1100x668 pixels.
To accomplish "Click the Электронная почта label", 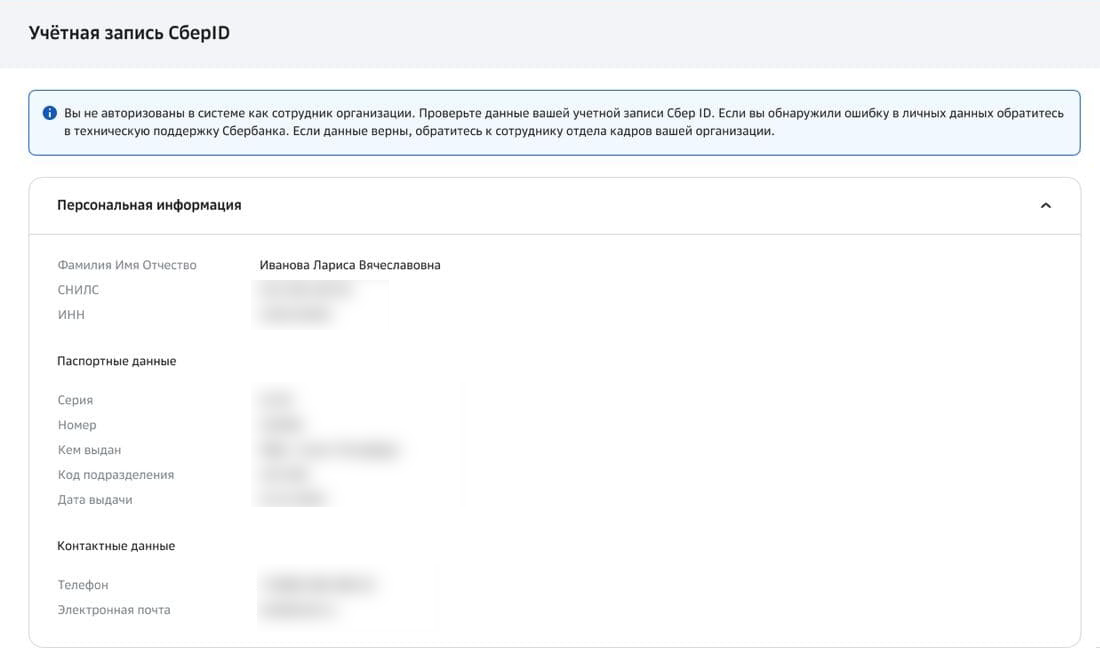I will [x=114, y=610].
